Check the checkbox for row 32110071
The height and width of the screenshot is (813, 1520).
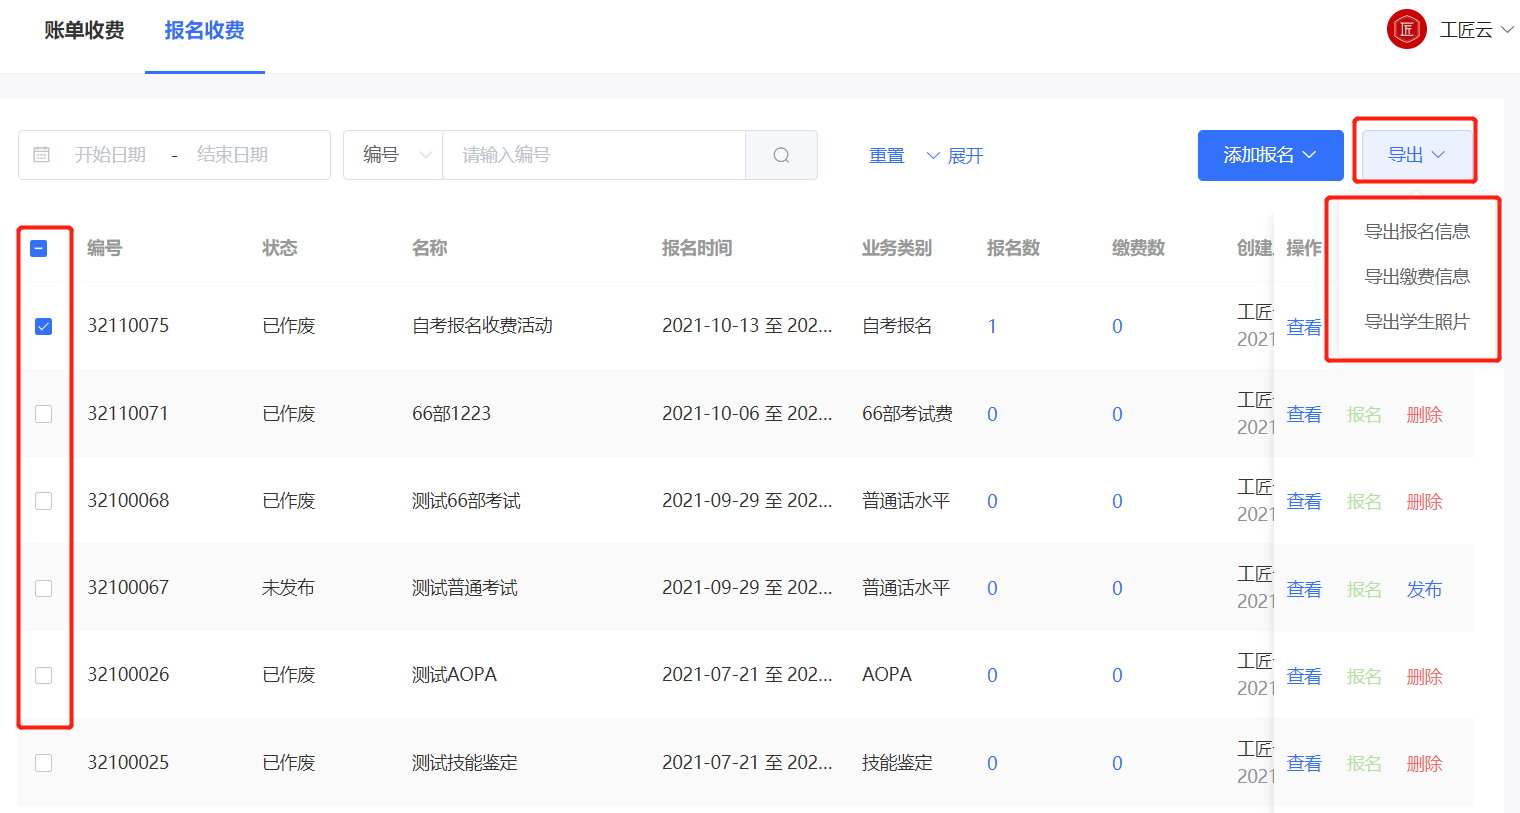(43, 413)
